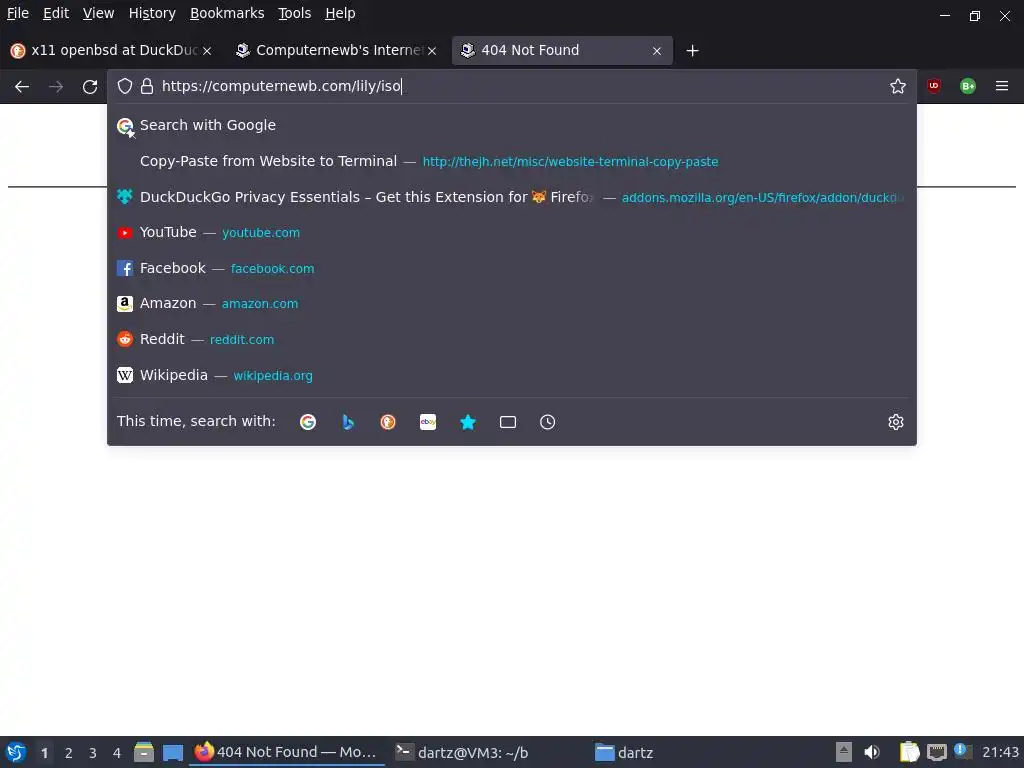
Task: Open the green B+ extension icon
Action: 968,86
